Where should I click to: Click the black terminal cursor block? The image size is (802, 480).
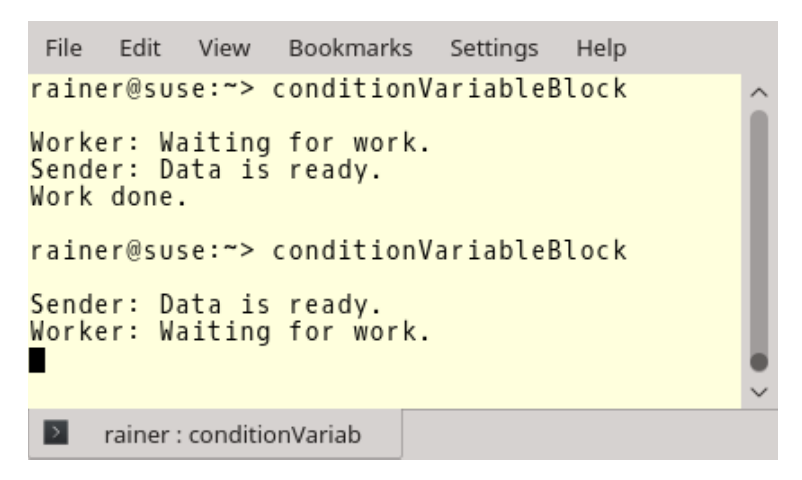37,360
